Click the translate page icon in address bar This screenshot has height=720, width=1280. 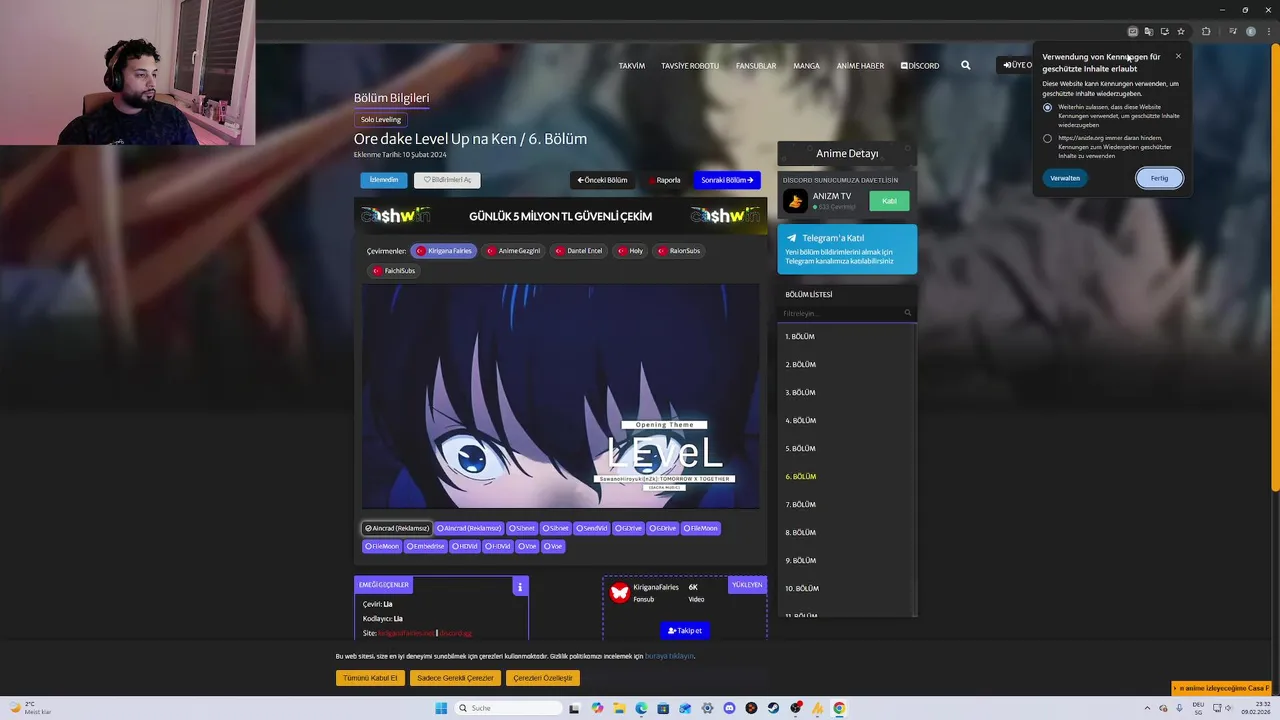pyautogui.click(x=1148, y=31)
